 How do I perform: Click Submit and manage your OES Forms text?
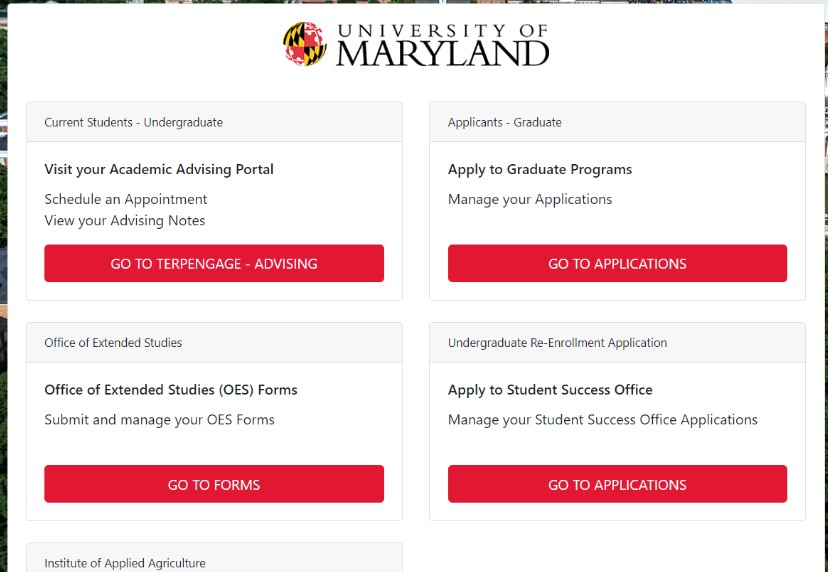(159, 420)
